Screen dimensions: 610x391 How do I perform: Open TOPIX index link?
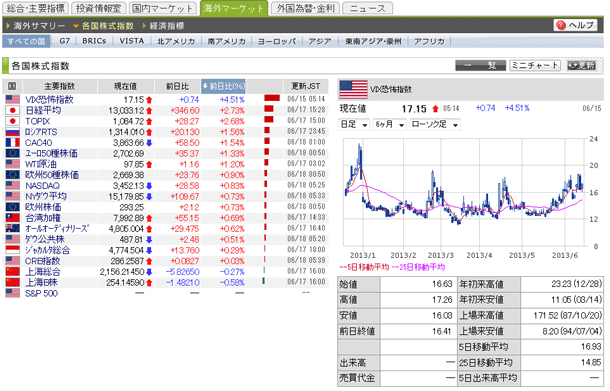37,121
